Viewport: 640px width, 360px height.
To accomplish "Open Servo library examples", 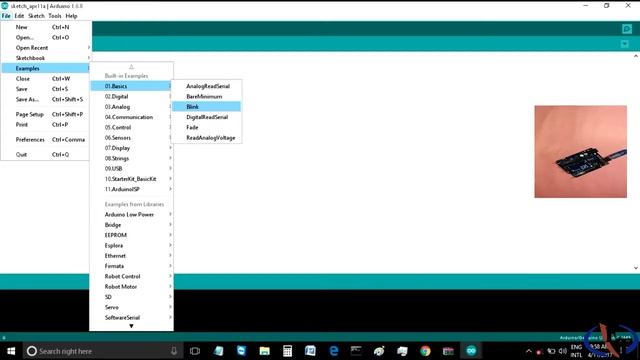I will pyautogui.click(x=131, y=307).
